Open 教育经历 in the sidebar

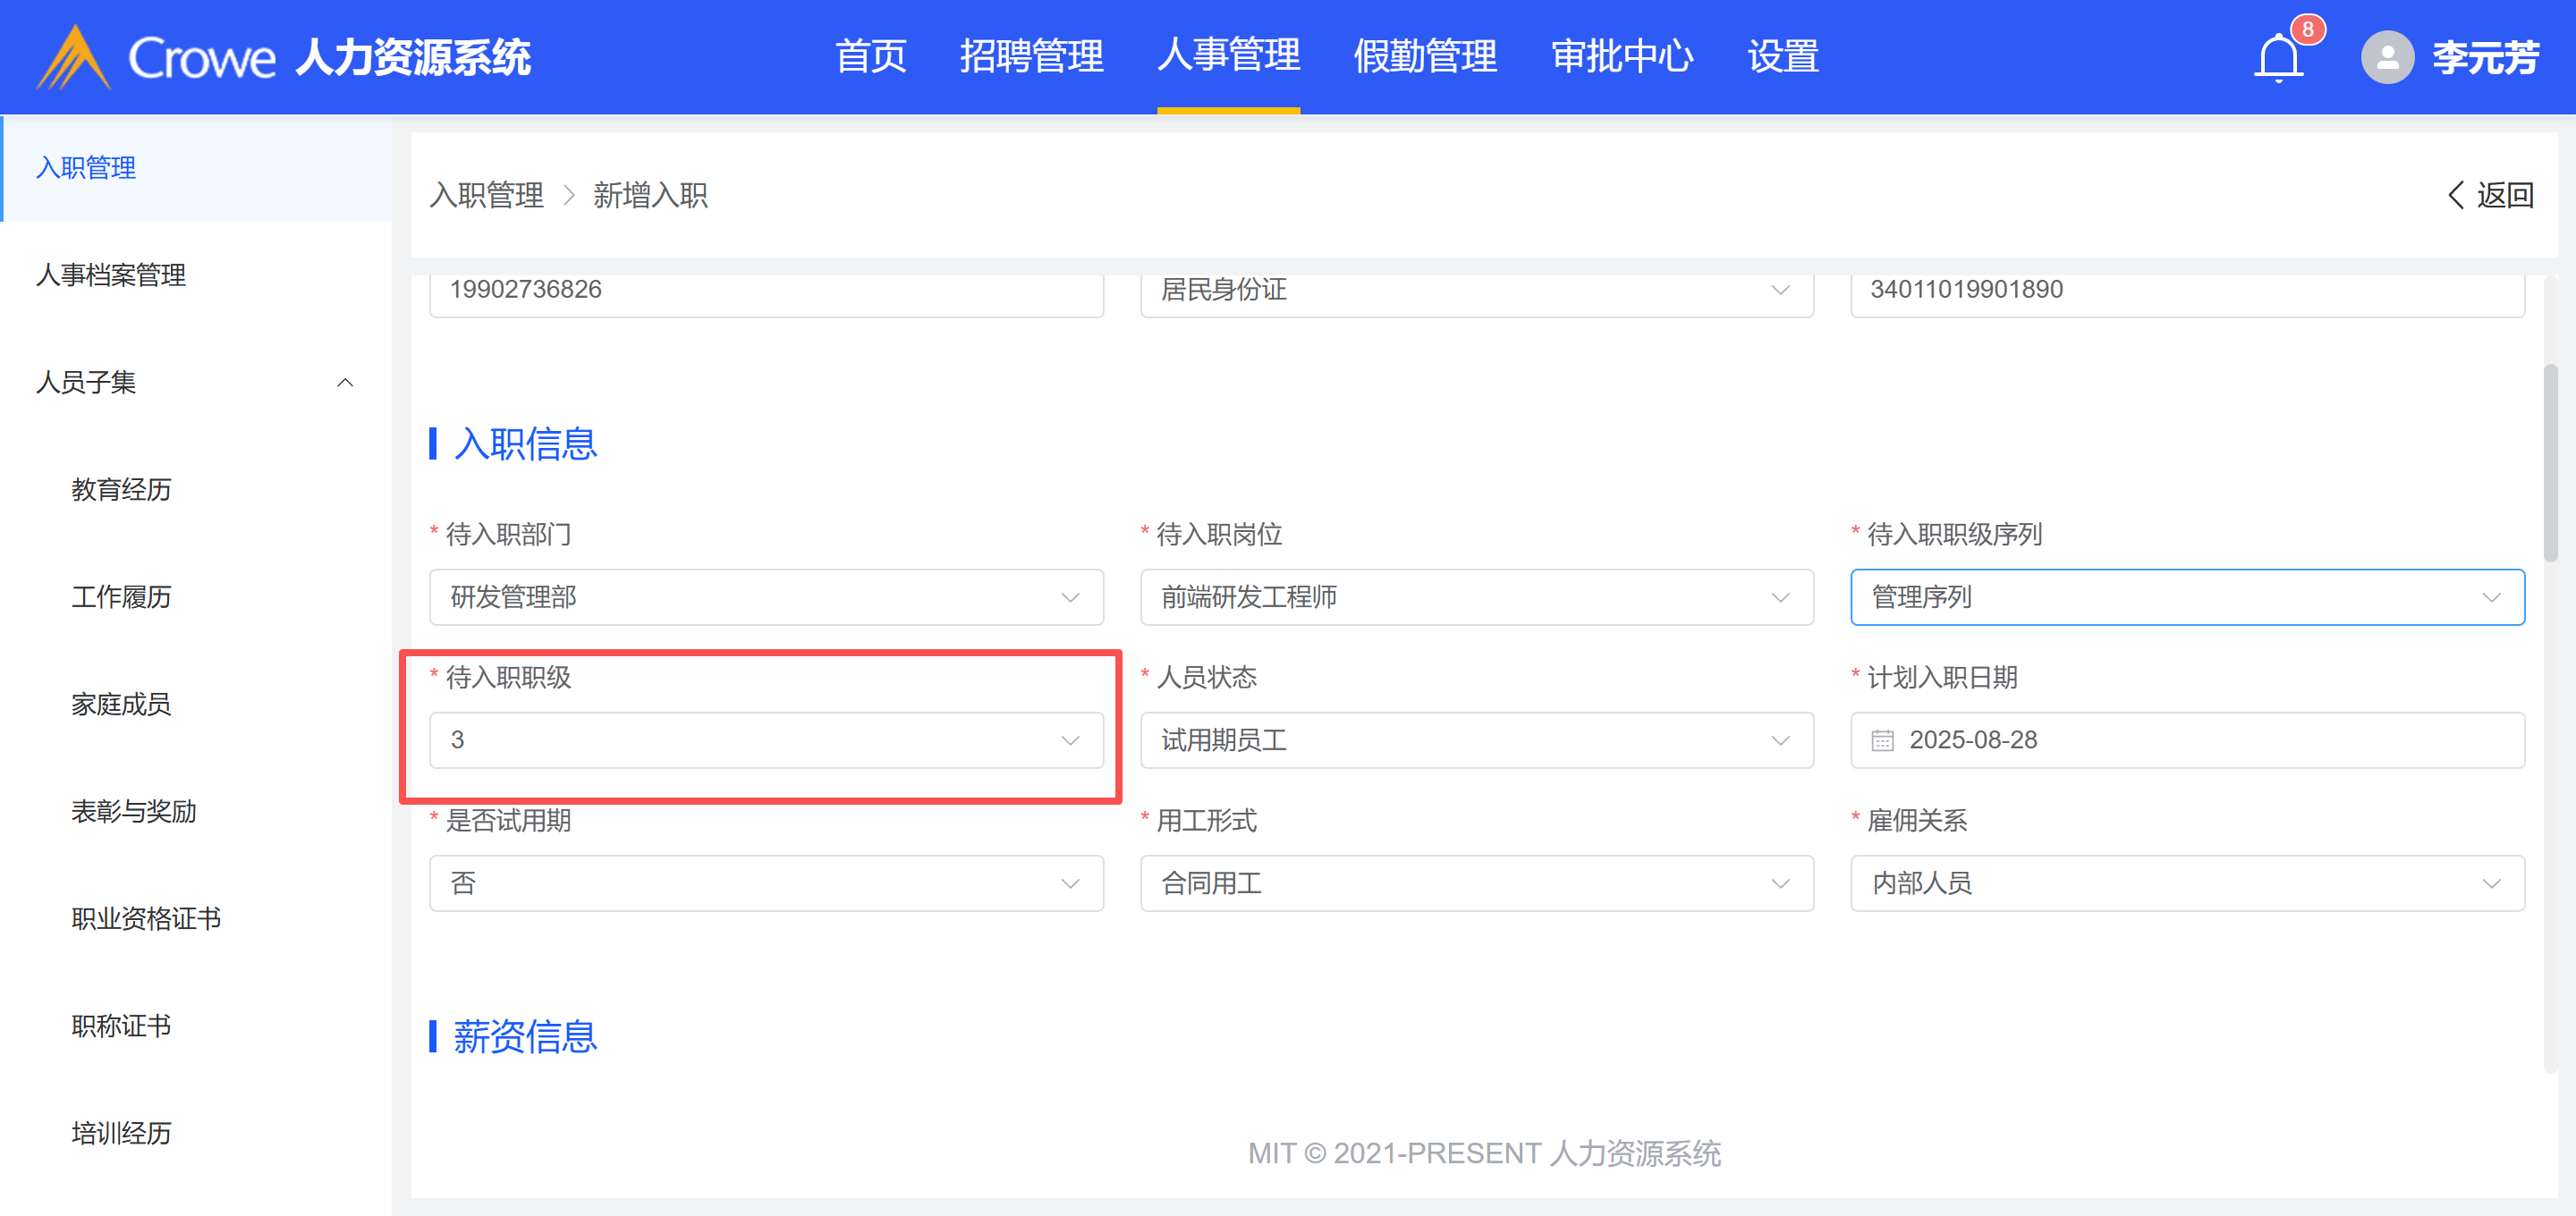coord(121,490)
